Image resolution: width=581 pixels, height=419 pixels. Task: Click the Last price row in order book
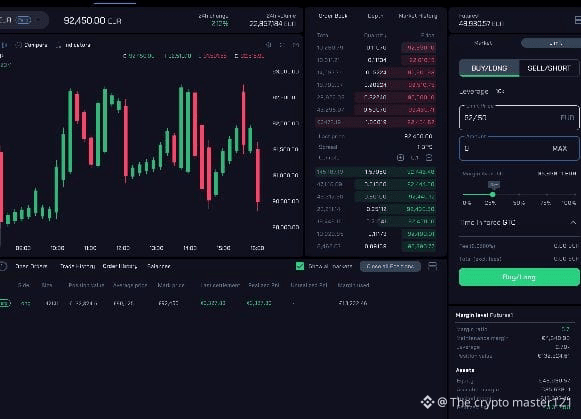click(375, 136)
